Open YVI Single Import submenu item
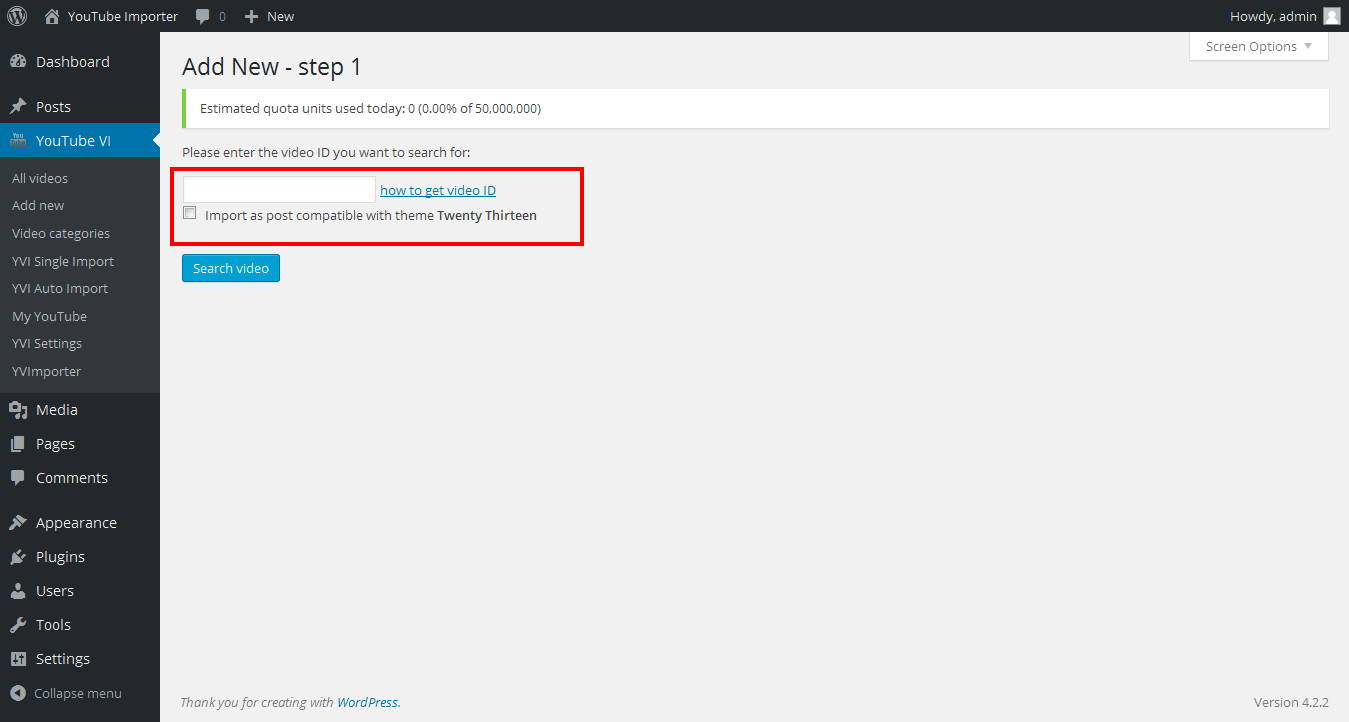This screenshot has height=722, width=1349. click(63, 261)
